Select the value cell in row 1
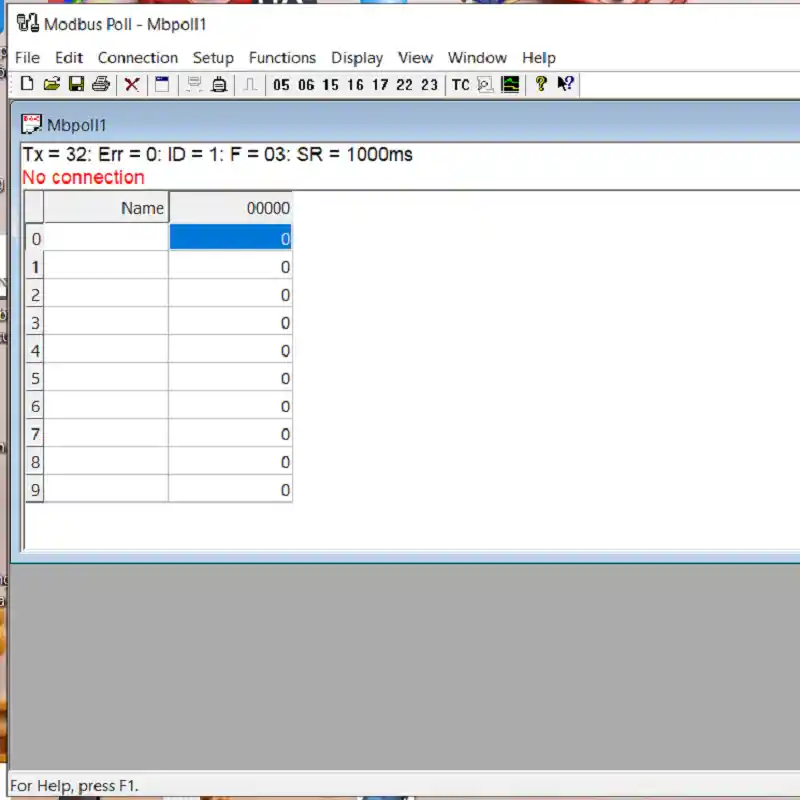 230,266
